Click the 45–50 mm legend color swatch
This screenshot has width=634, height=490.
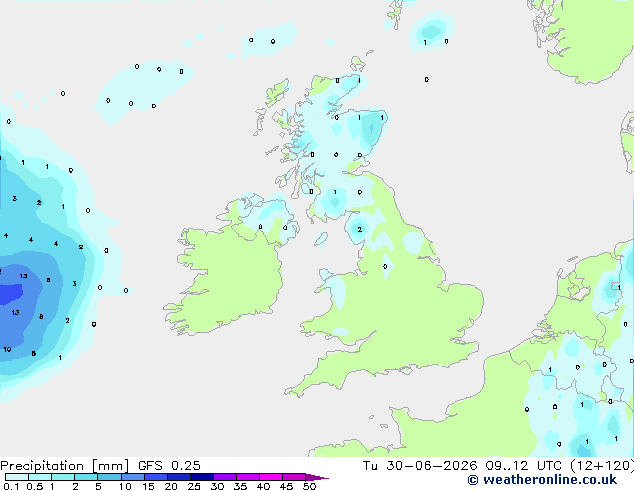(294, 477)
